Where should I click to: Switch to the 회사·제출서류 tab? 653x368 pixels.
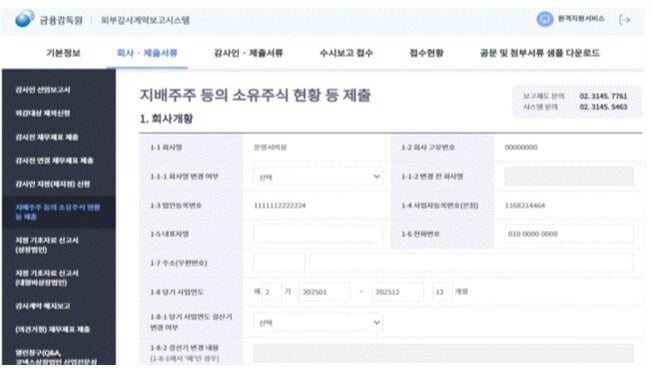click(147, 53)
